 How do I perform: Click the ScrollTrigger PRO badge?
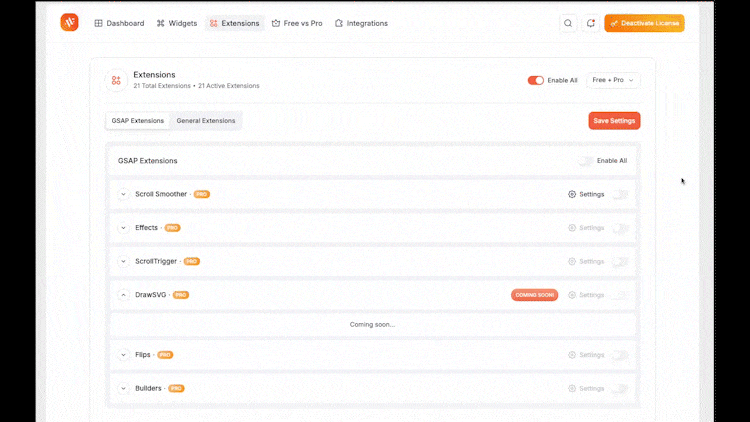point(192,261)
